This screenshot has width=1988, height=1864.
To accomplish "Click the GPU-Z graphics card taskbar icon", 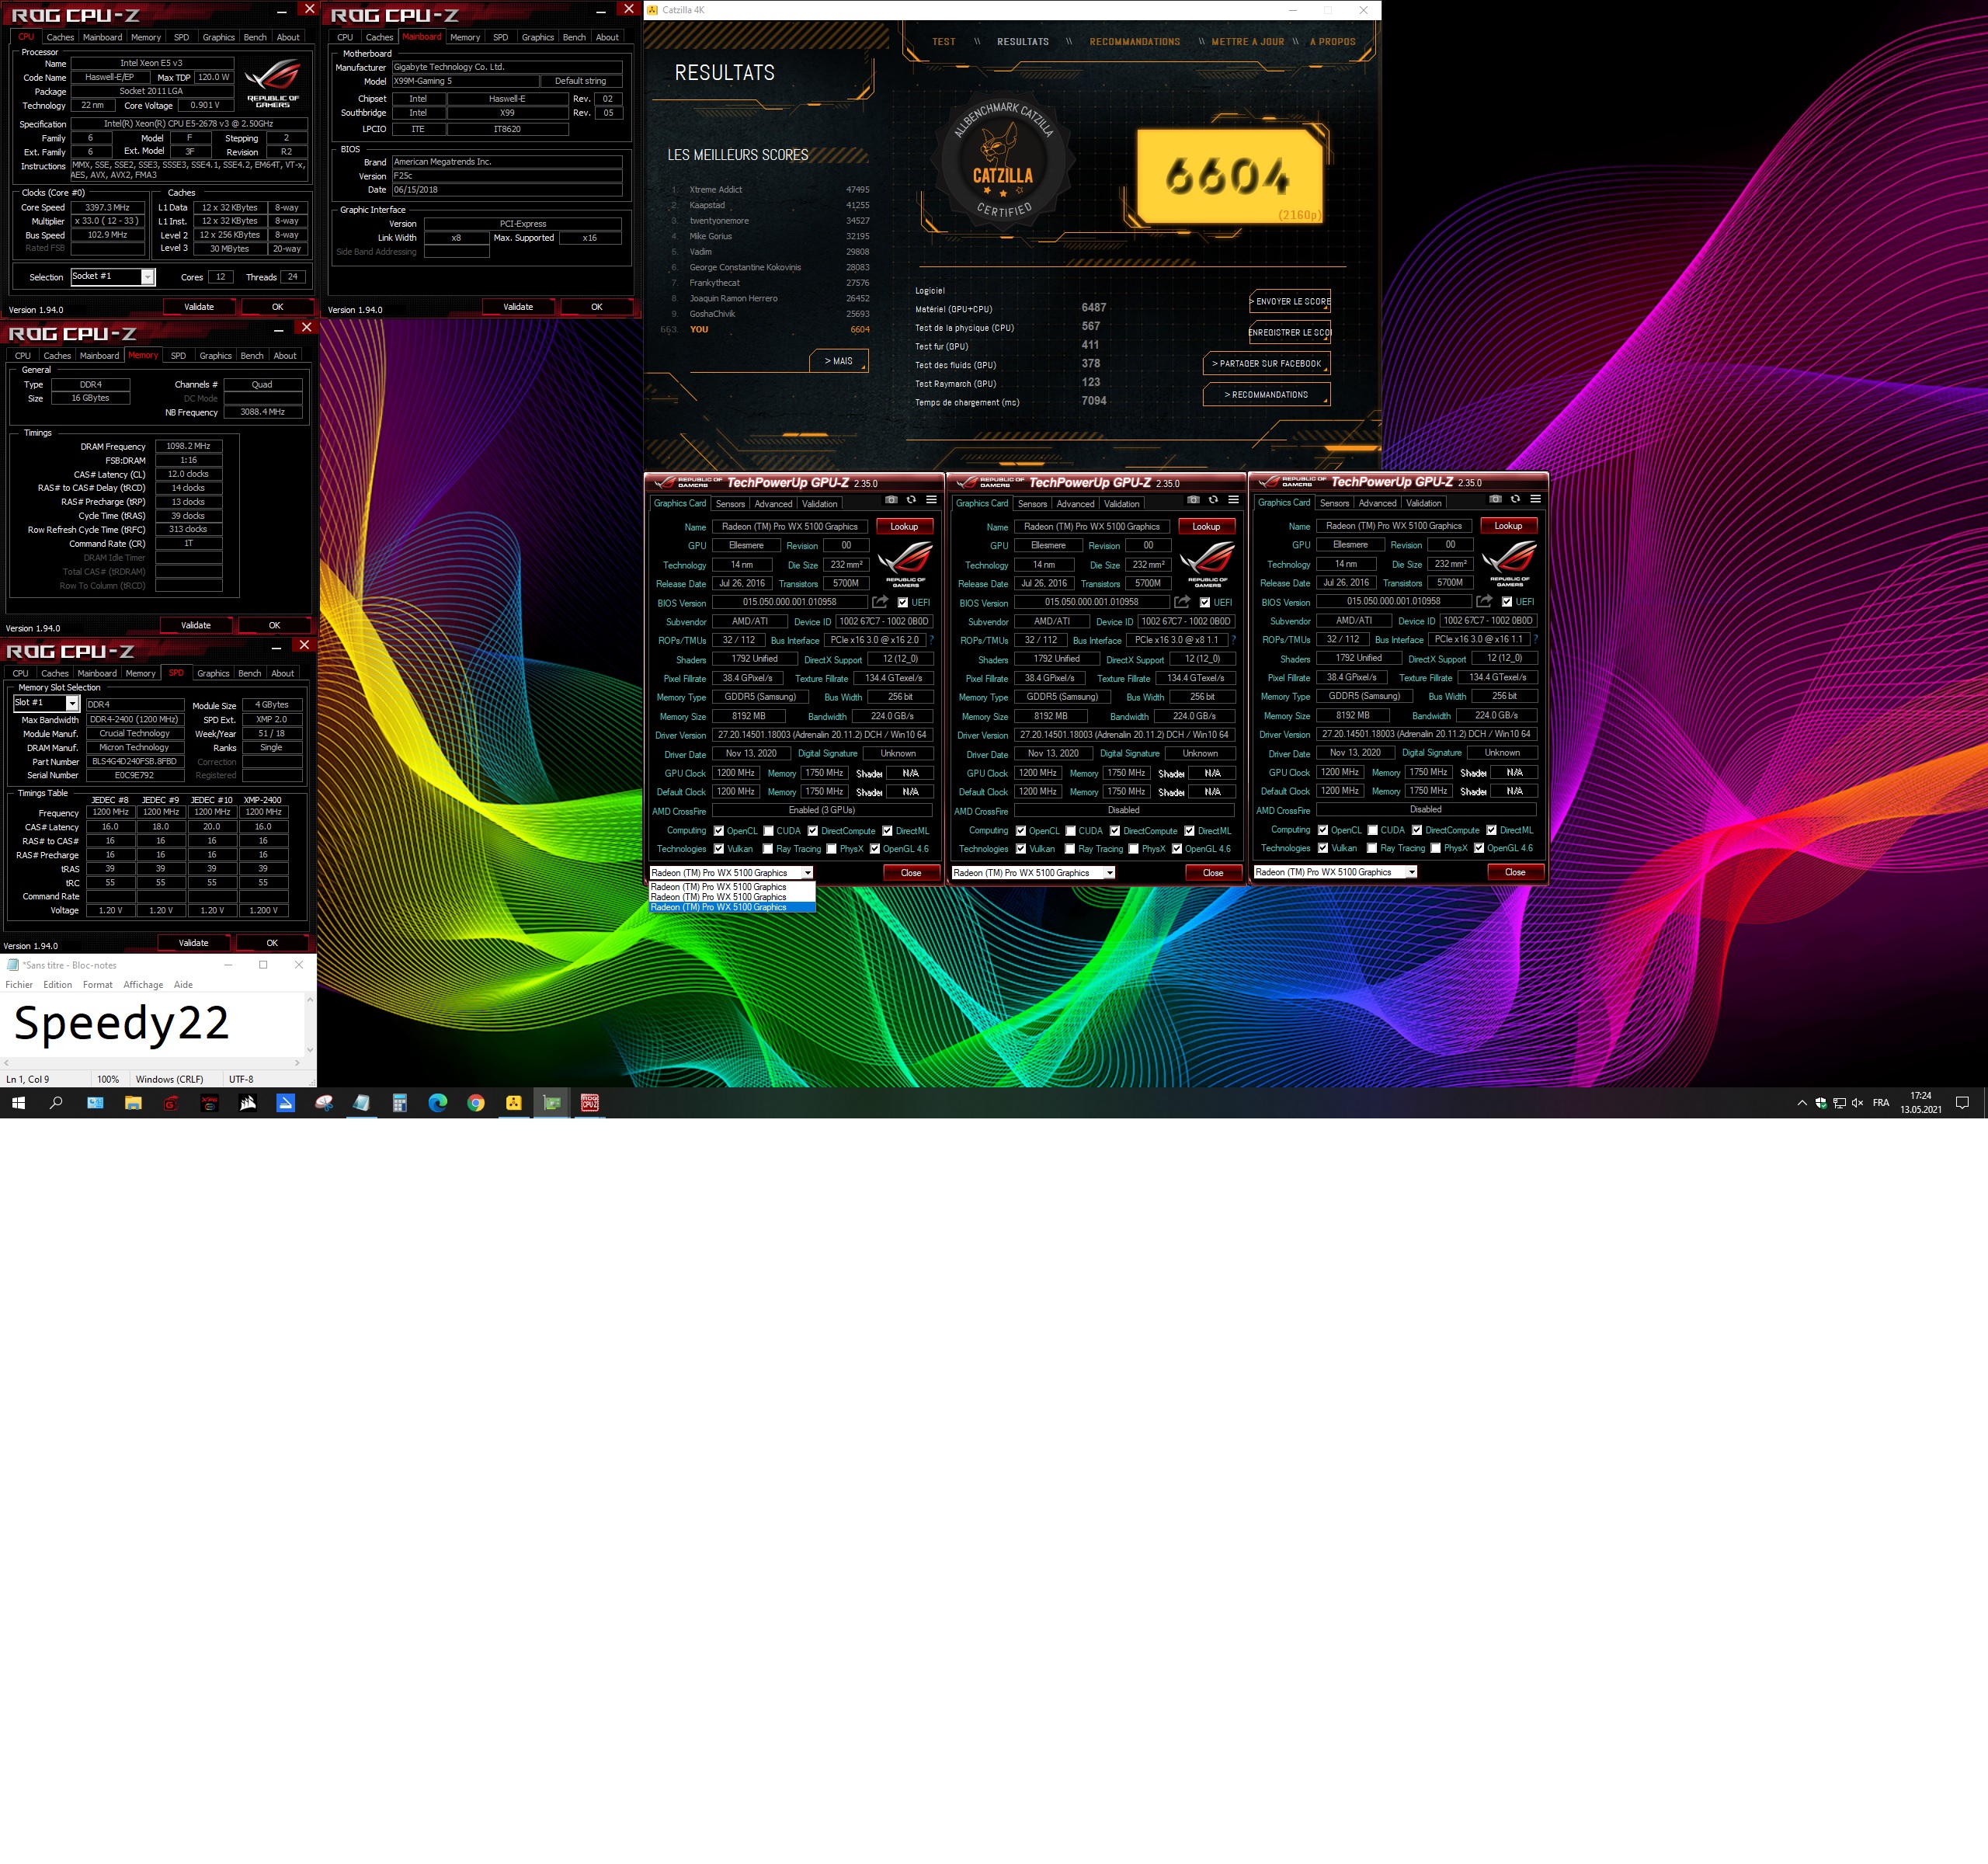I will click(x=552, y=1103).
